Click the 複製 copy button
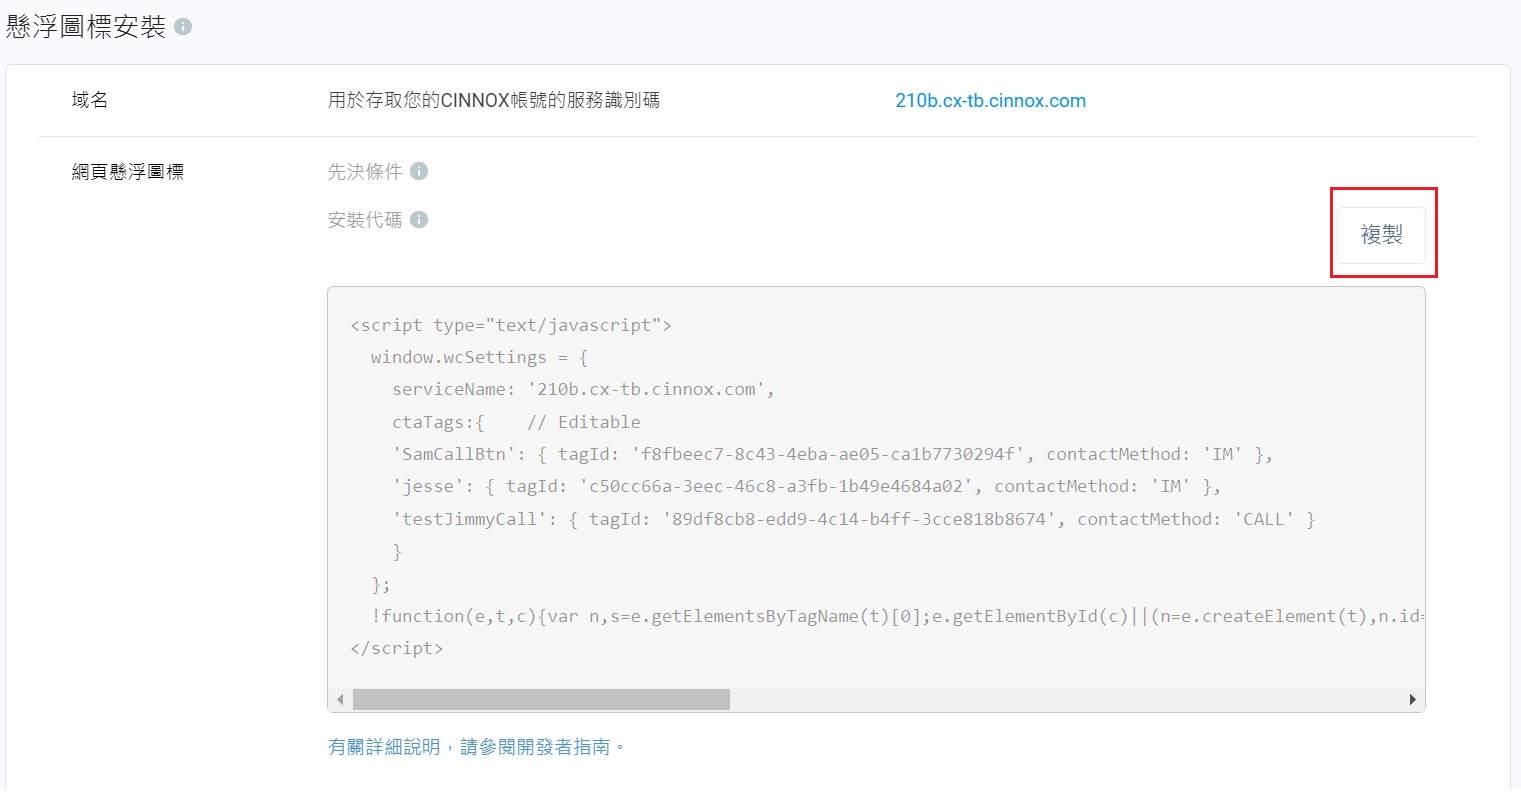This screenshot has width=1521, height=793. pos(1381,235)
